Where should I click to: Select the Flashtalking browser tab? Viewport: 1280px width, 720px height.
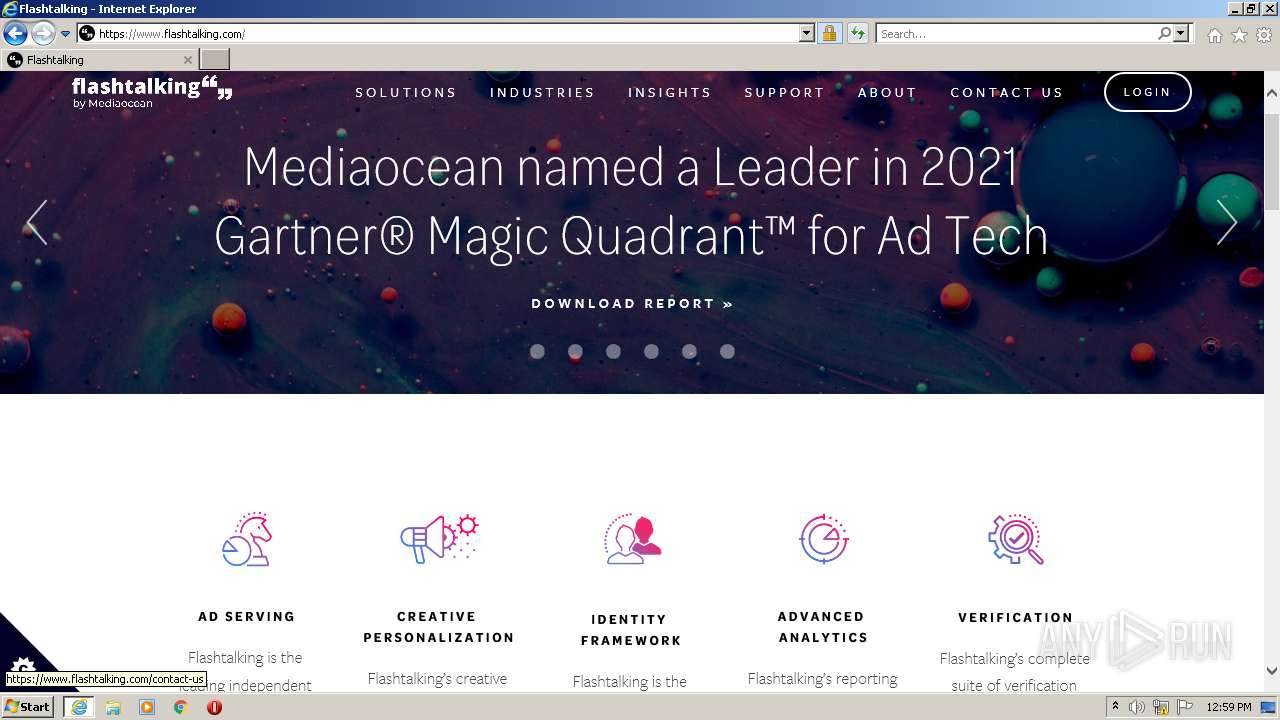point(98,60)
